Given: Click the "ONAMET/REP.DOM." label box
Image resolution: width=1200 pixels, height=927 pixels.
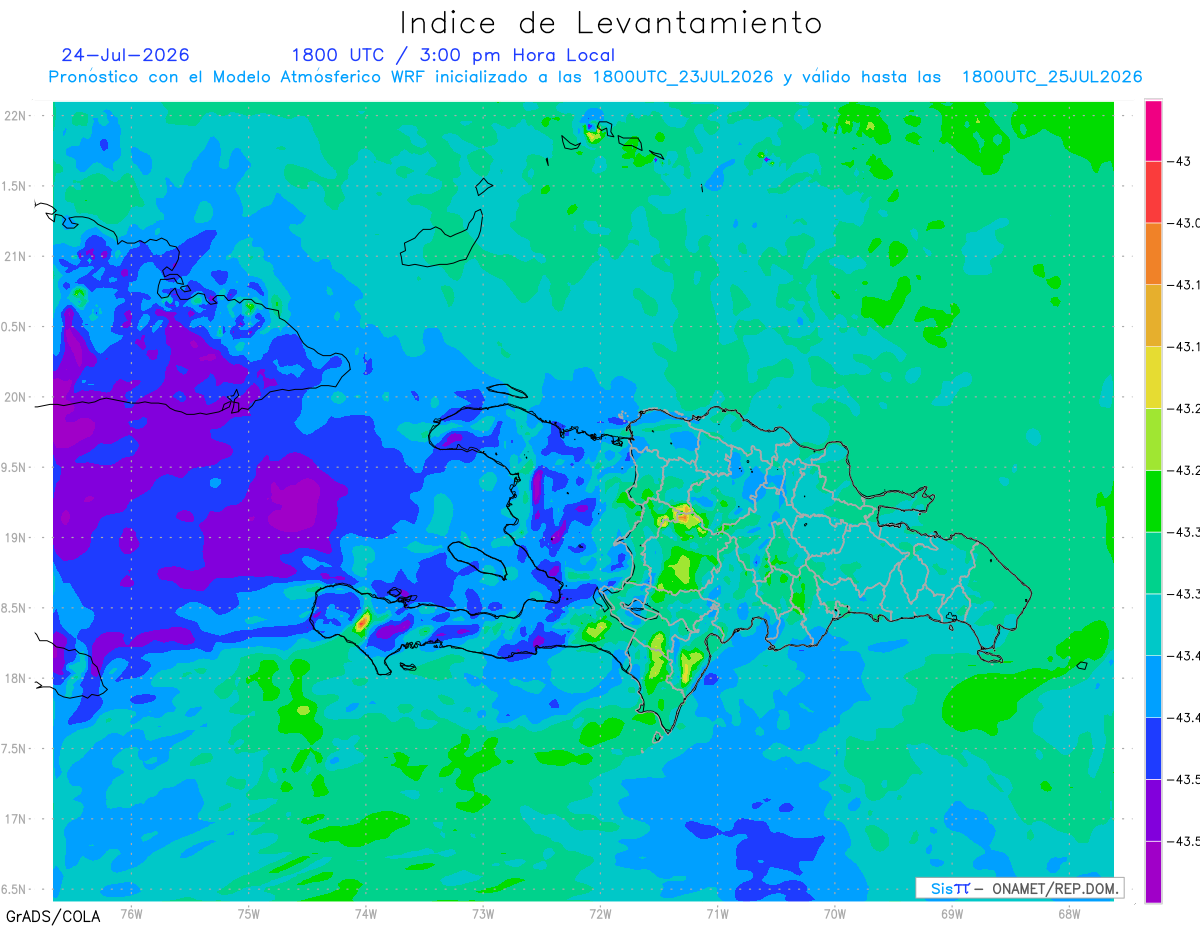Looking at the screenshot, I should pyautogui.click(x=1019, y=888).
